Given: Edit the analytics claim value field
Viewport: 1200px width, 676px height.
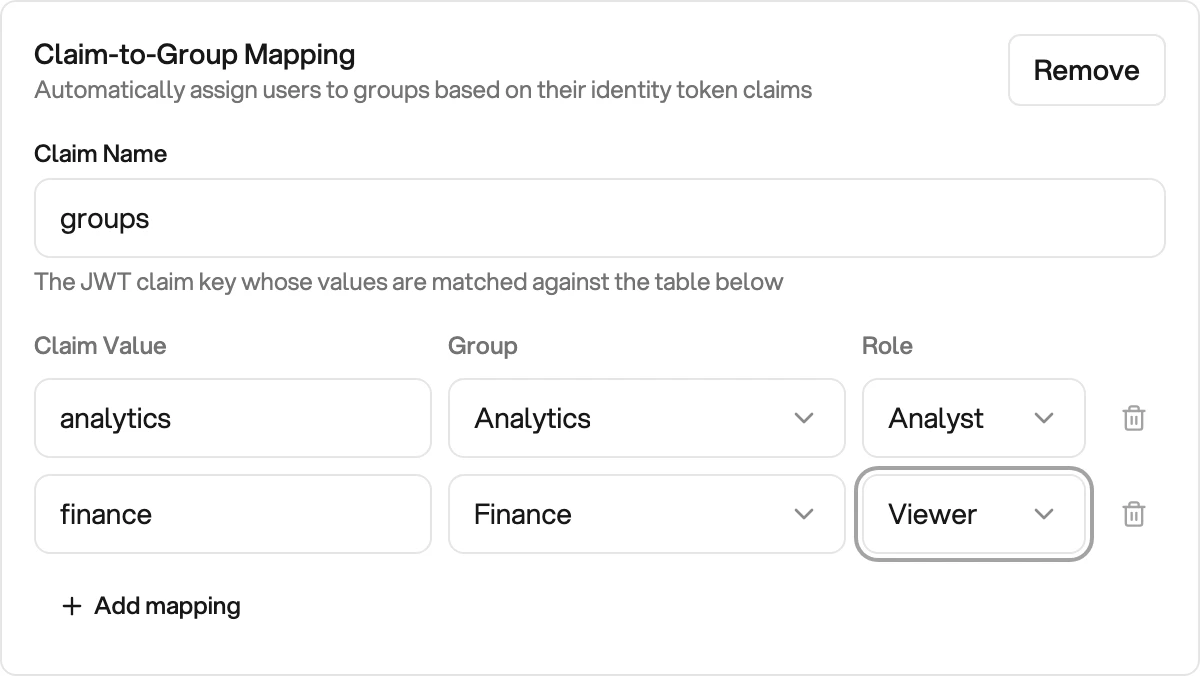Looking at the screenshot, I should pyautogui.click(x=233, y=418).
